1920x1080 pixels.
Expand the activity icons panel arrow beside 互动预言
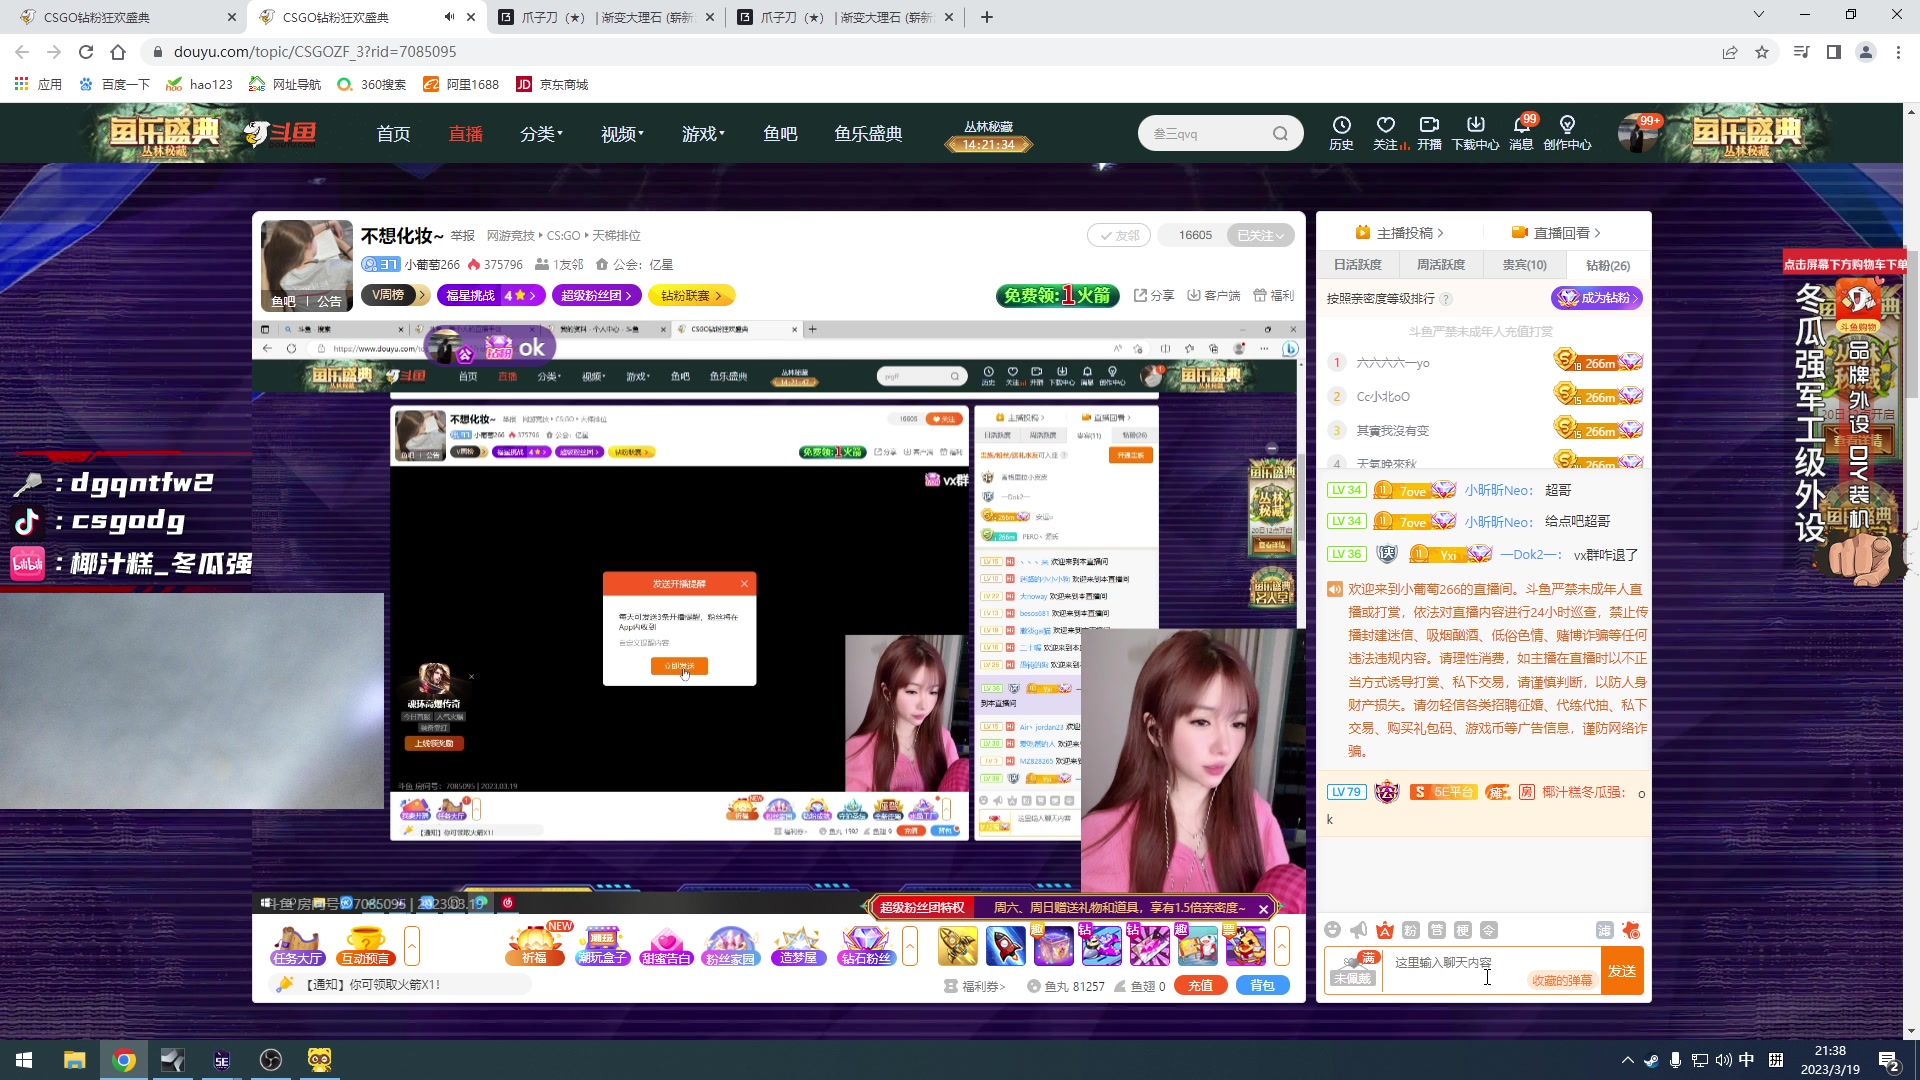coord(411,945)
